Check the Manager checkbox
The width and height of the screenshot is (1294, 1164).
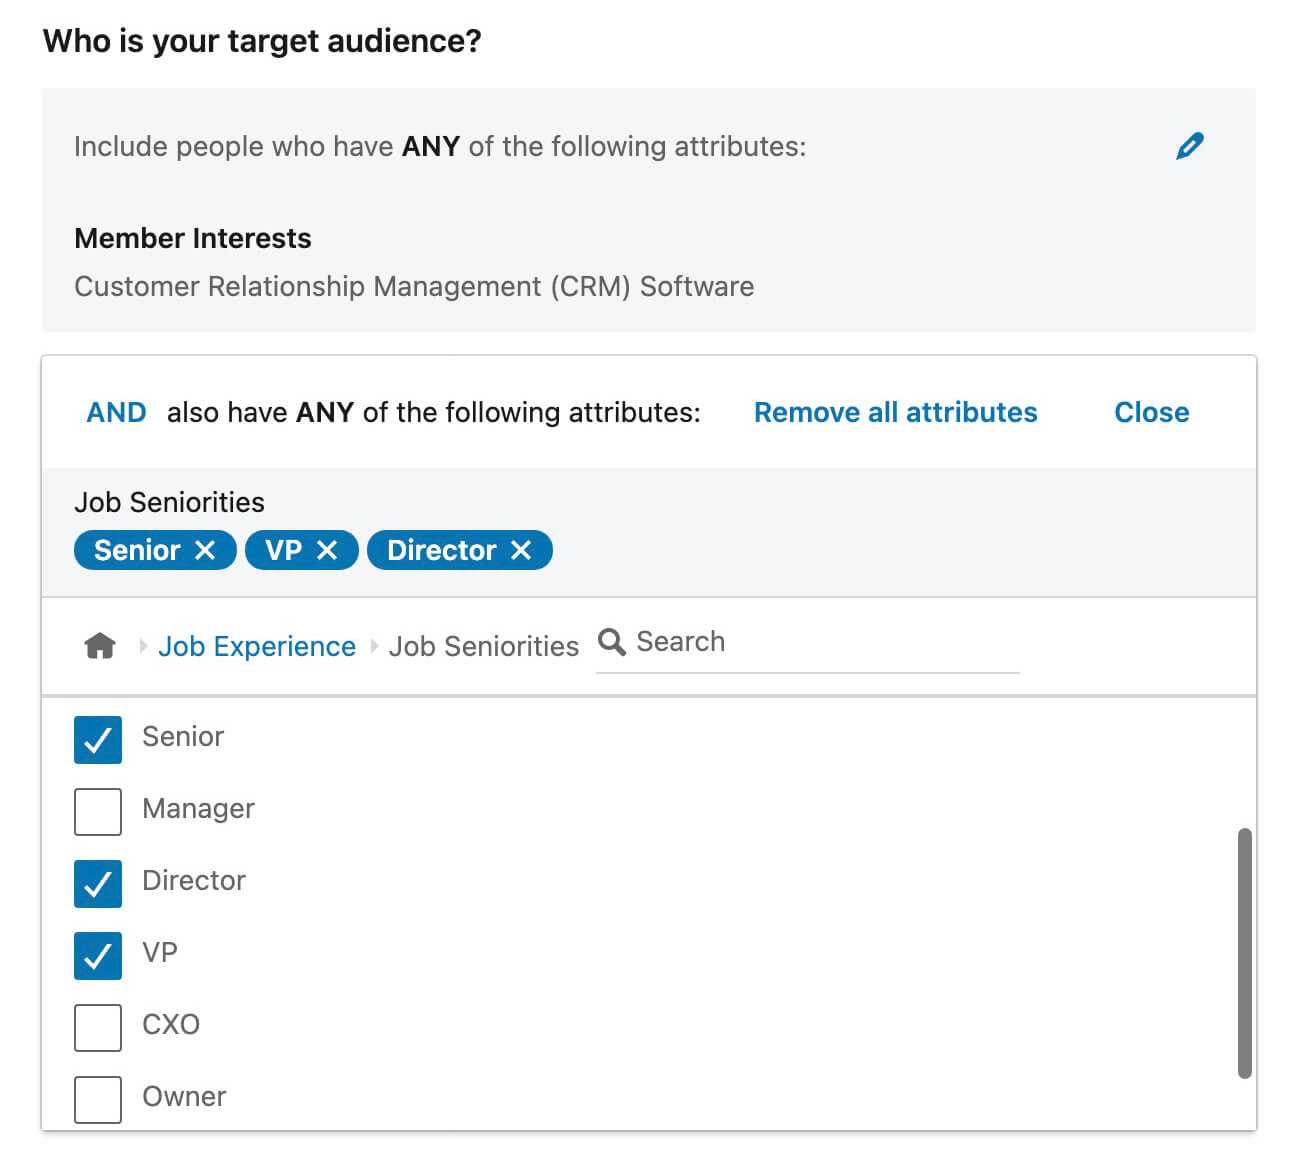point(98,812)
